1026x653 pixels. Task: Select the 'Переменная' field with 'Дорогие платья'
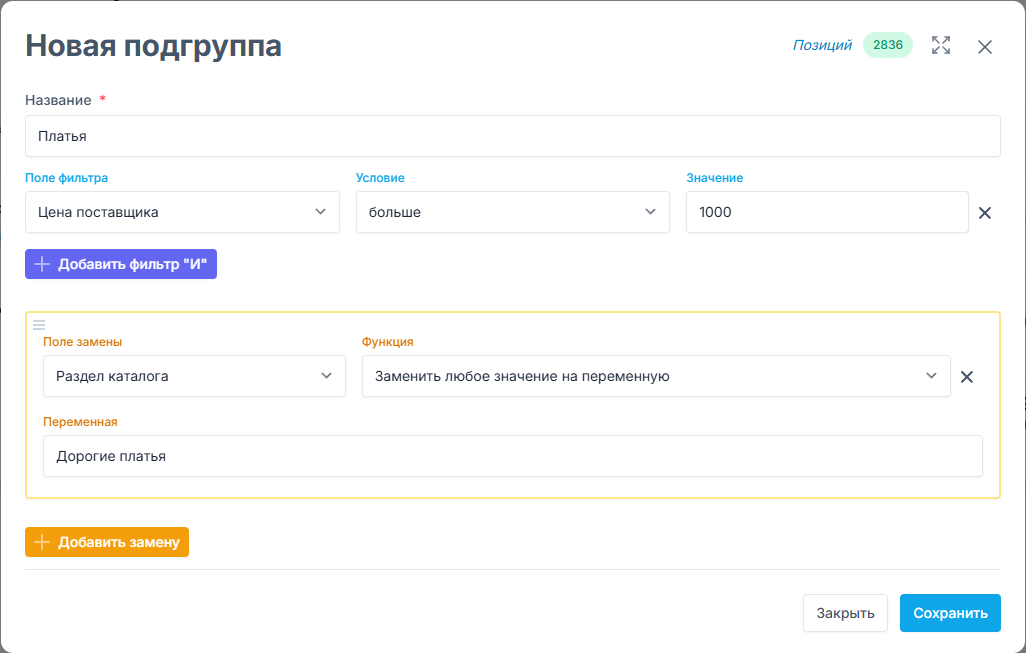click(512, 456)
